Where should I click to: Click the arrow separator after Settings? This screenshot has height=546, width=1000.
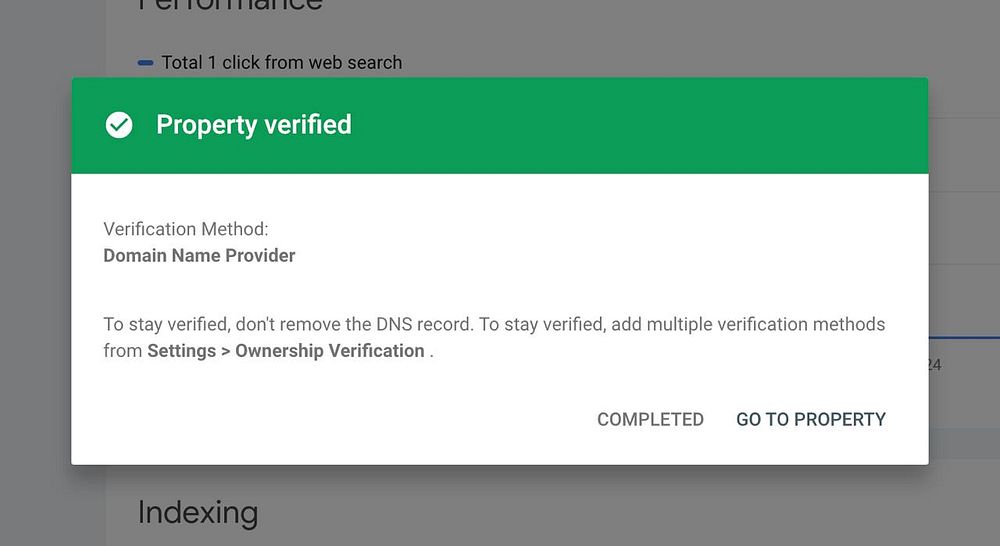coord(225,351)
